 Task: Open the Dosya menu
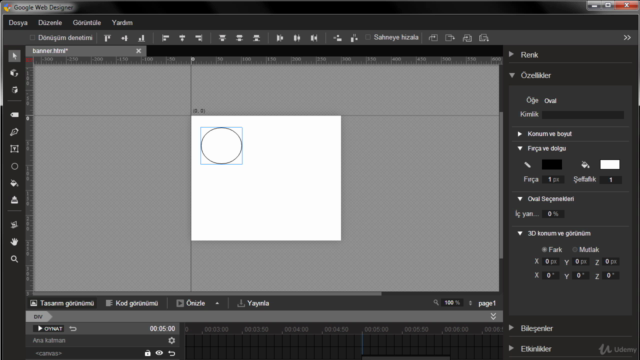pos(18,22)
